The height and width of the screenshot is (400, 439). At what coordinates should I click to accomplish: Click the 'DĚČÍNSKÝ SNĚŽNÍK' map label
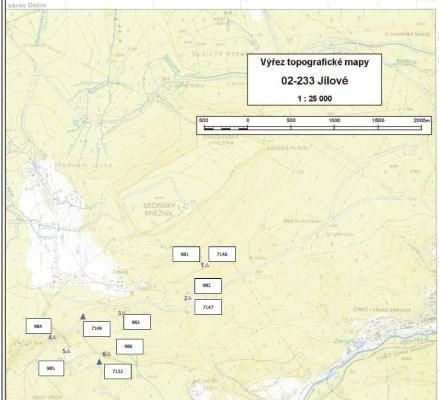tap(160, 209)
